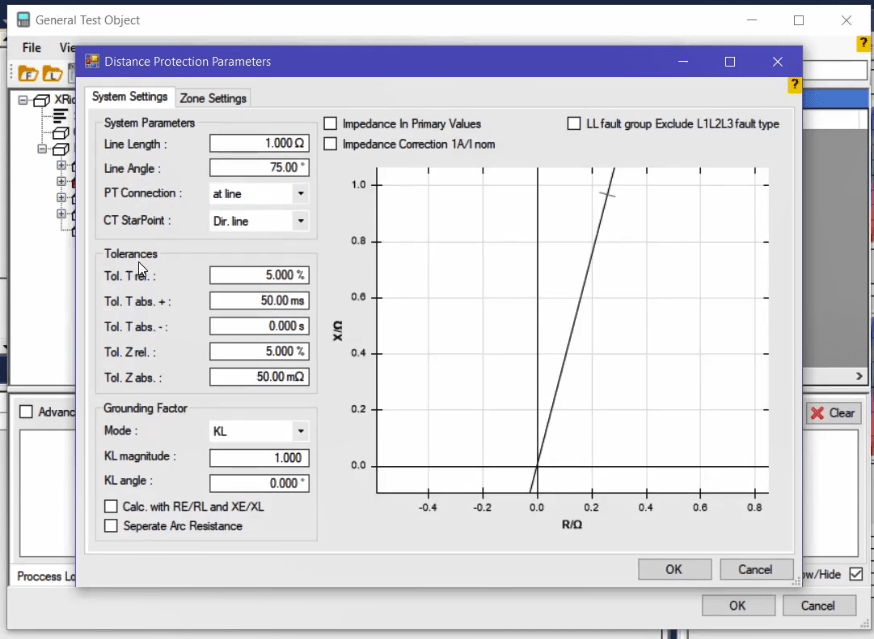
Task: Select the XRio root block icon
Action: coord(42,100)
